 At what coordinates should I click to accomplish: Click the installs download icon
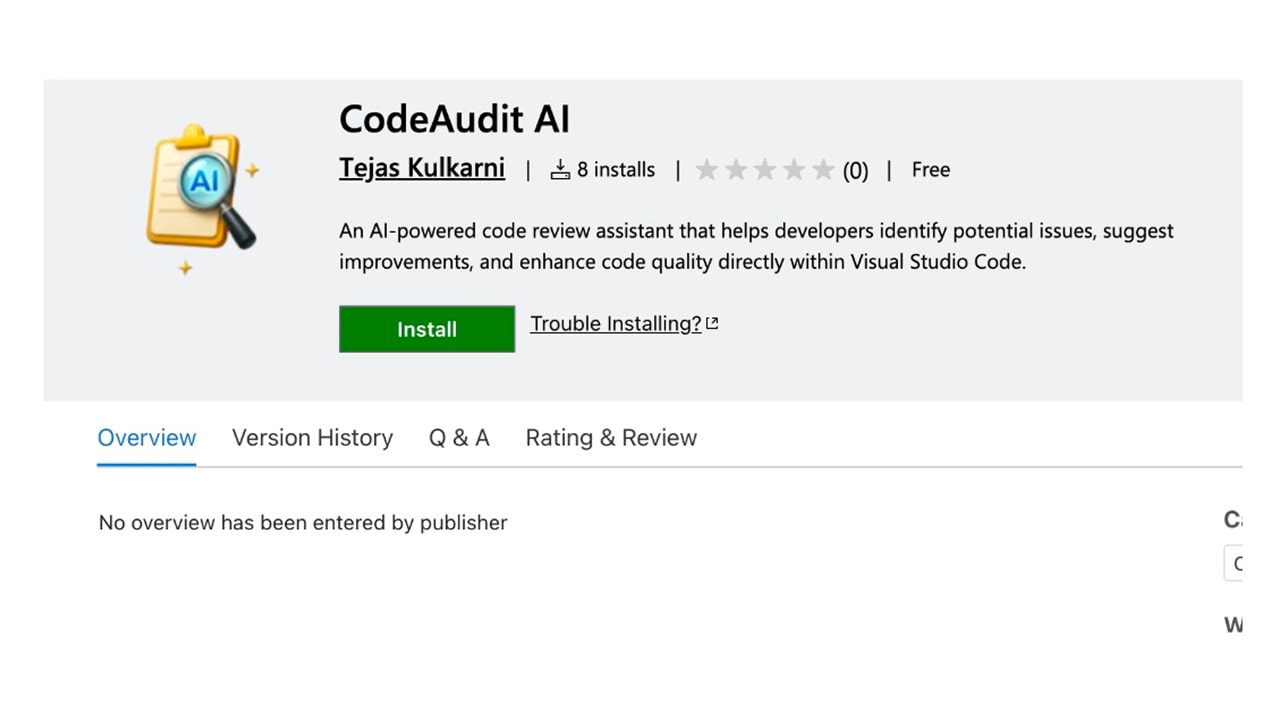tap(560, 170)
